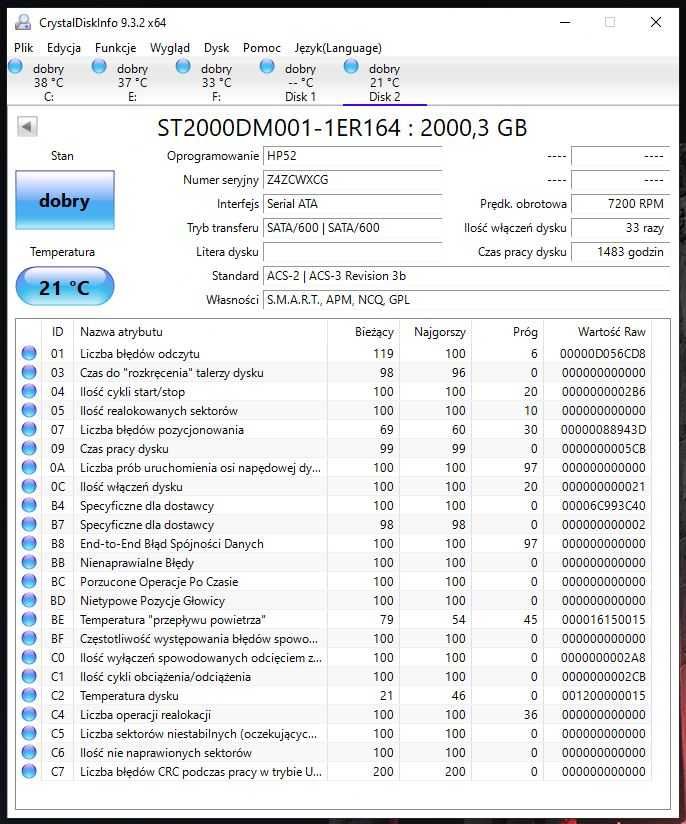Click the 'Najgorszy' column header
Screen dimensions: 686x824
coord(435,332)
